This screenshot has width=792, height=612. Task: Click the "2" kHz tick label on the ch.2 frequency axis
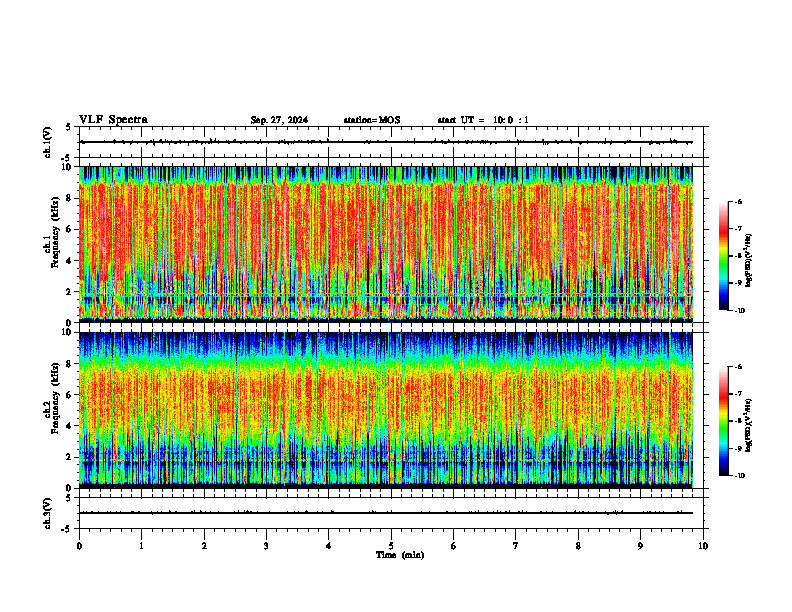click(x=71, y=457)
